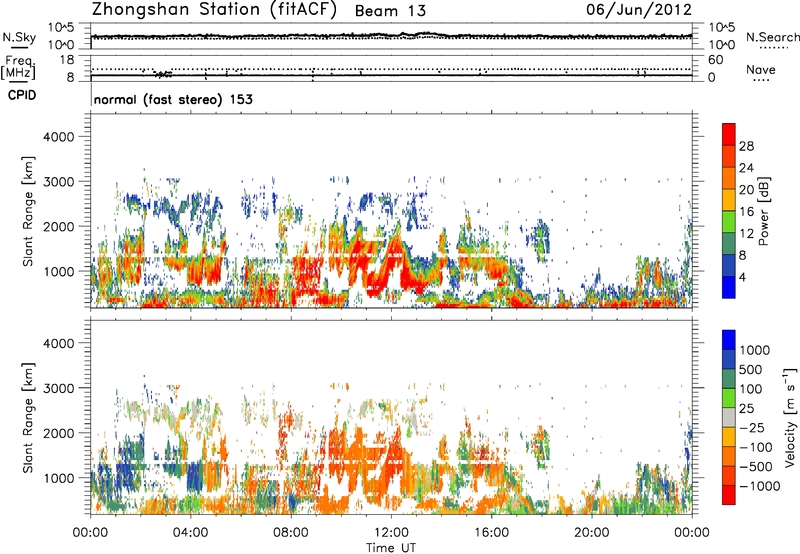Click the '60' Nave axis tick
Screen dimensions: 800x554
(715, 60)
